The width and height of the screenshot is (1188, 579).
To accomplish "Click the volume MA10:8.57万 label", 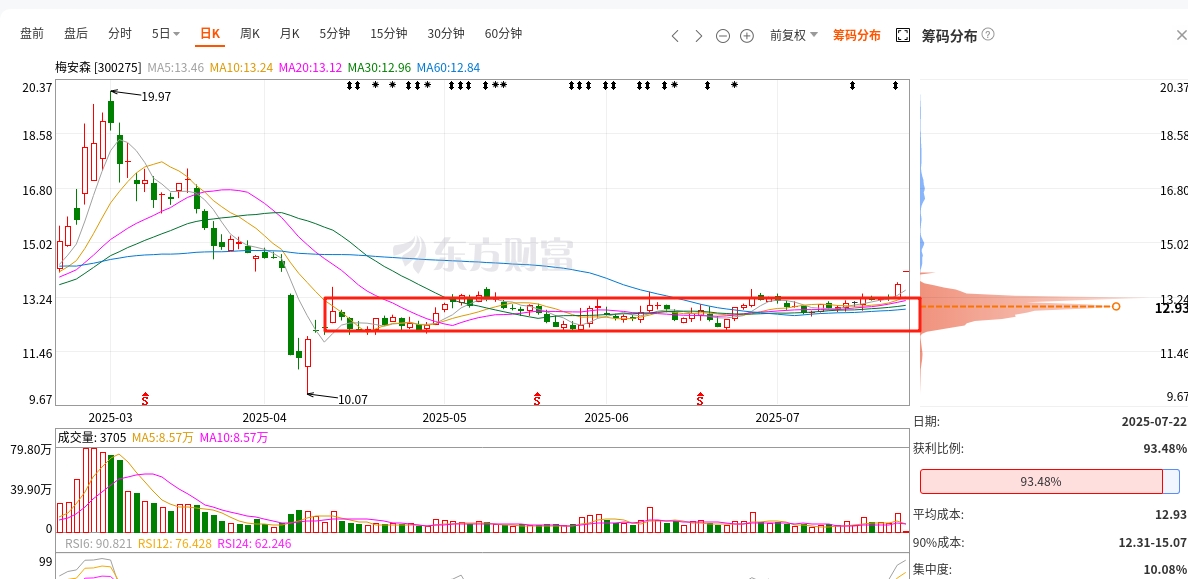I will click(233, 437).
